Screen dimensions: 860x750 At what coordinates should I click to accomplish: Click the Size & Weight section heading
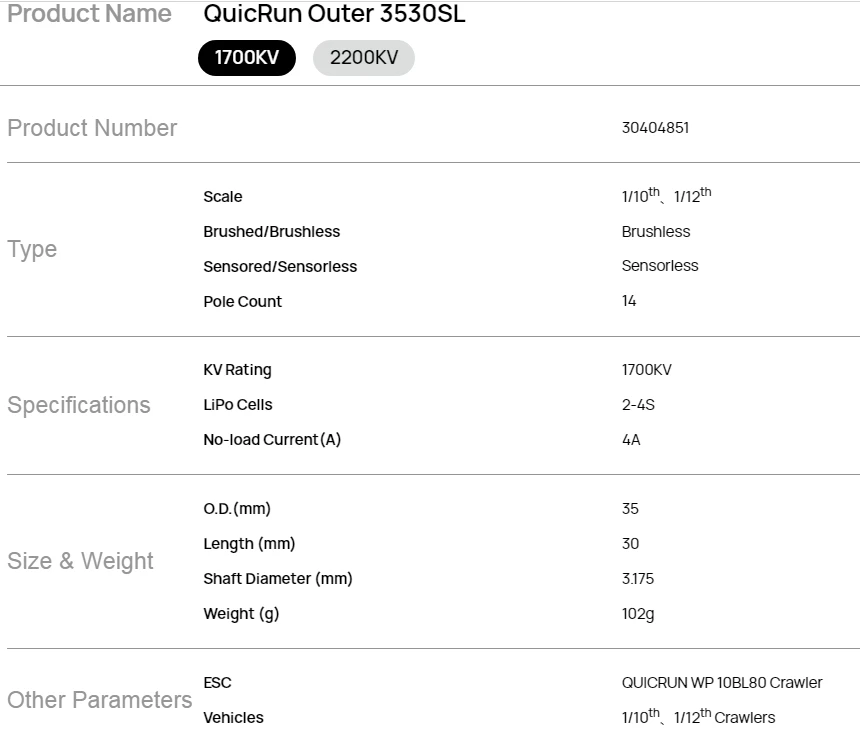pyautogui.click(x=81, y=561)
